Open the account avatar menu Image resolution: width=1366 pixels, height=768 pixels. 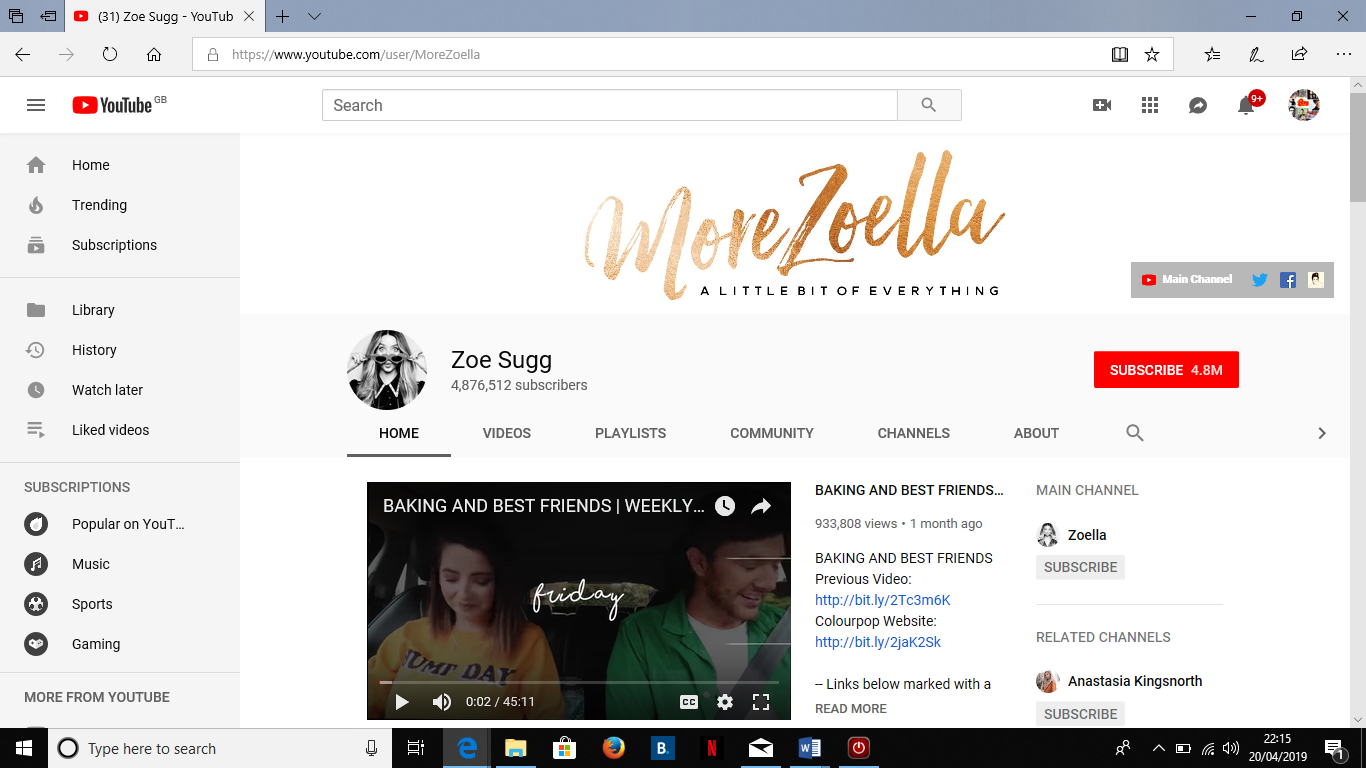click(1304, 105)
